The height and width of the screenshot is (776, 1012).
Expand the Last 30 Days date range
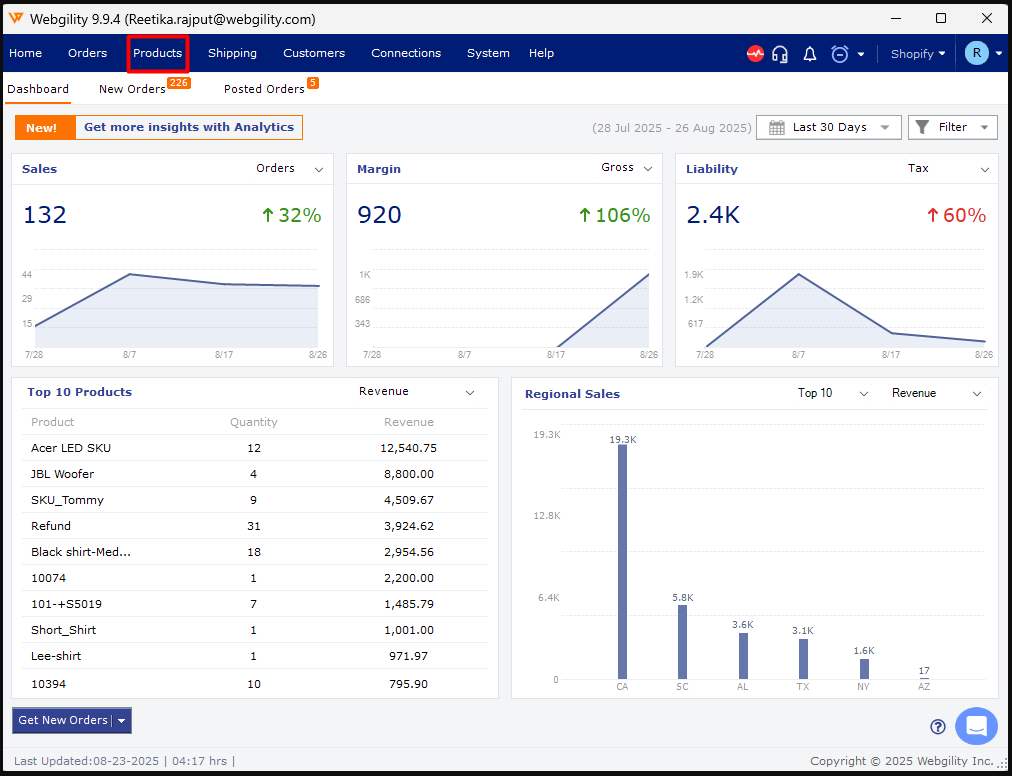pos(828,128)
